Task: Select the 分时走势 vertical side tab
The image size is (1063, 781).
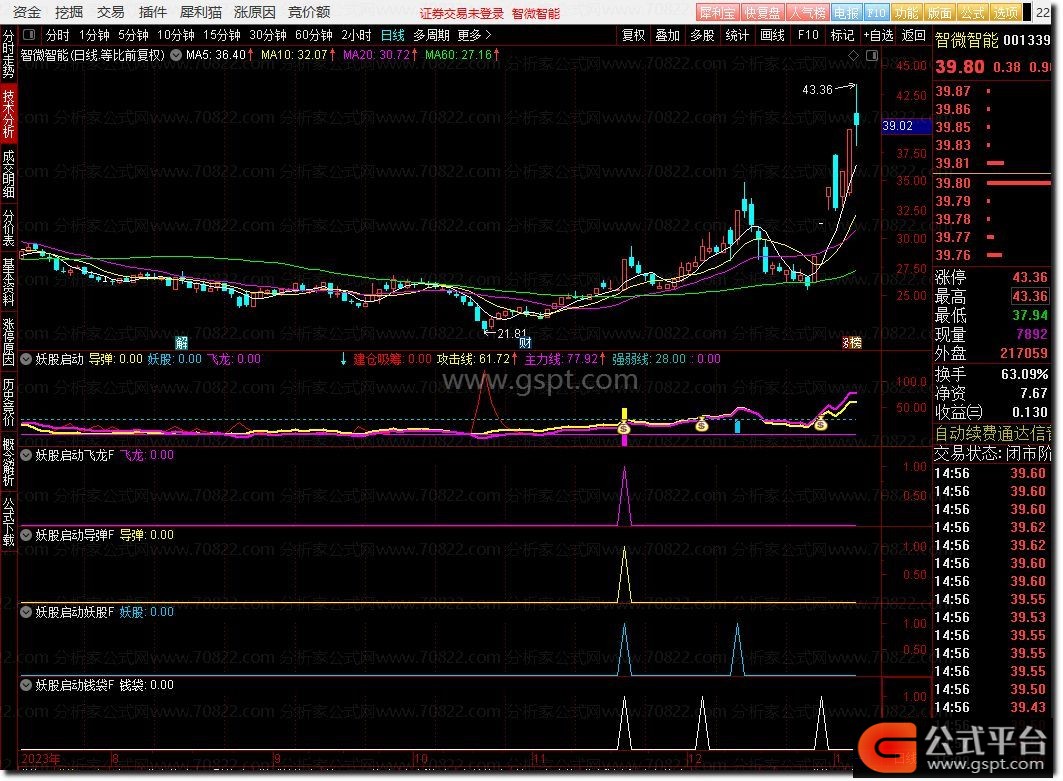Action: 8,54
